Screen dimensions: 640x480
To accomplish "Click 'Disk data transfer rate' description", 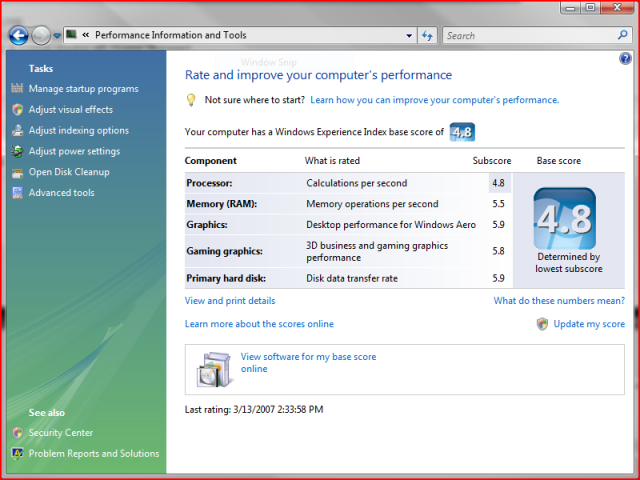I will pyautogui.click(x=352, y=278).
